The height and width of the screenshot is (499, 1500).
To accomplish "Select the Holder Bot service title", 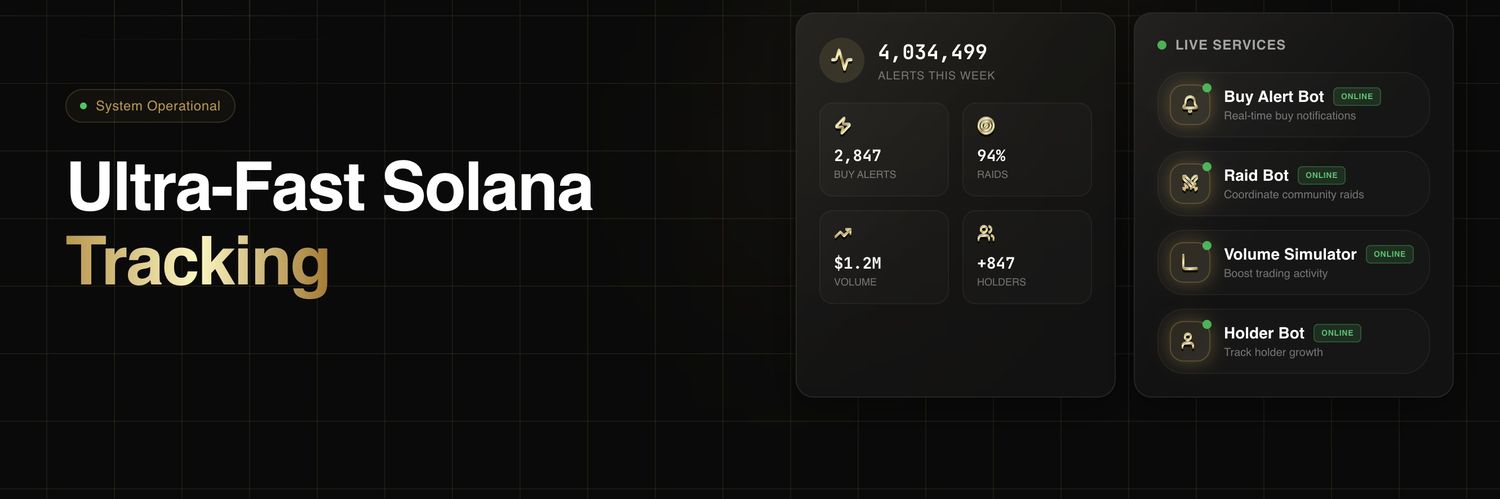I will click(1264, 333).
